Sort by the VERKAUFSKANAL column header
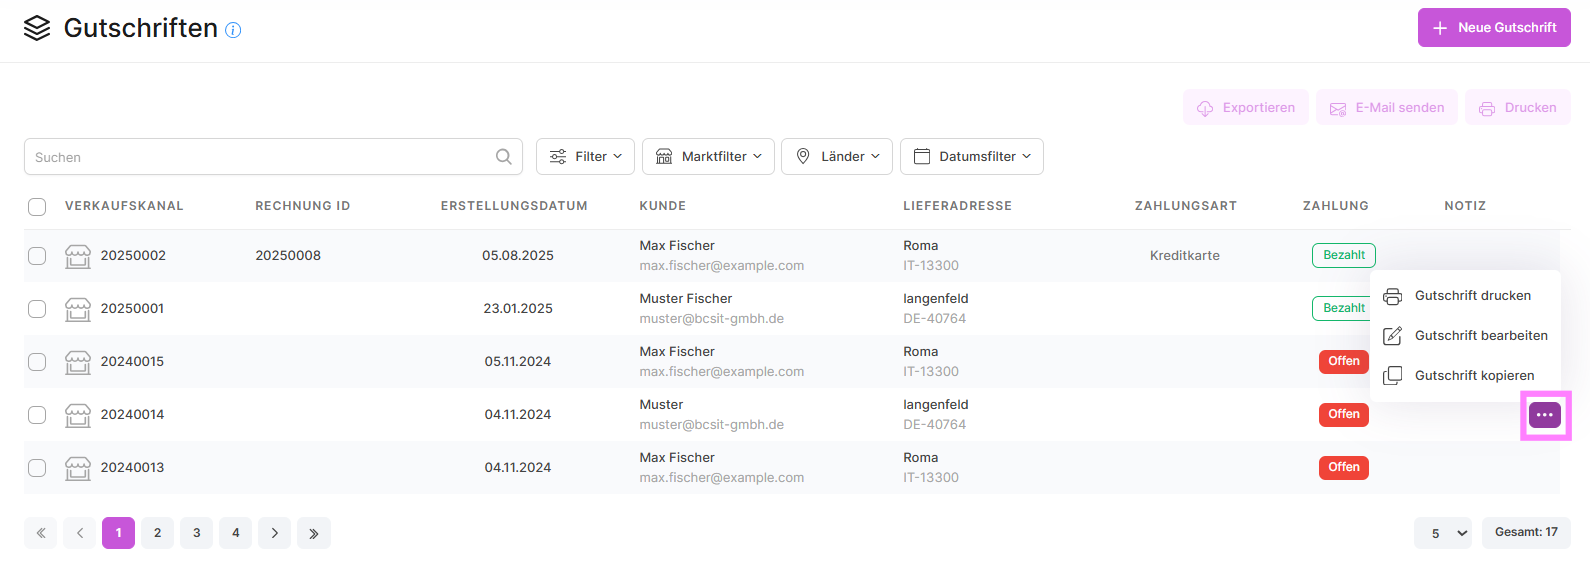Viewport: 1590px width, 583px height. tap(124, 206)
